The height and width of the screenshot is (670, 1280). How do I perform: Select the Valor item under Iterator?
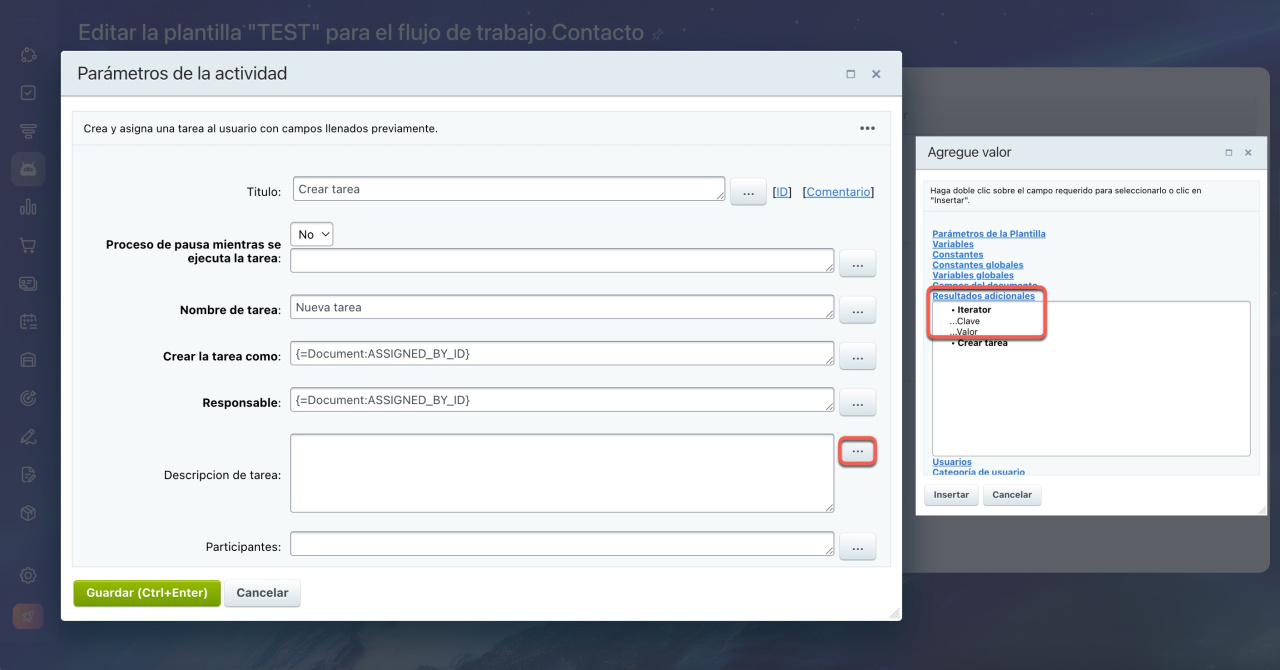(967, 332)
